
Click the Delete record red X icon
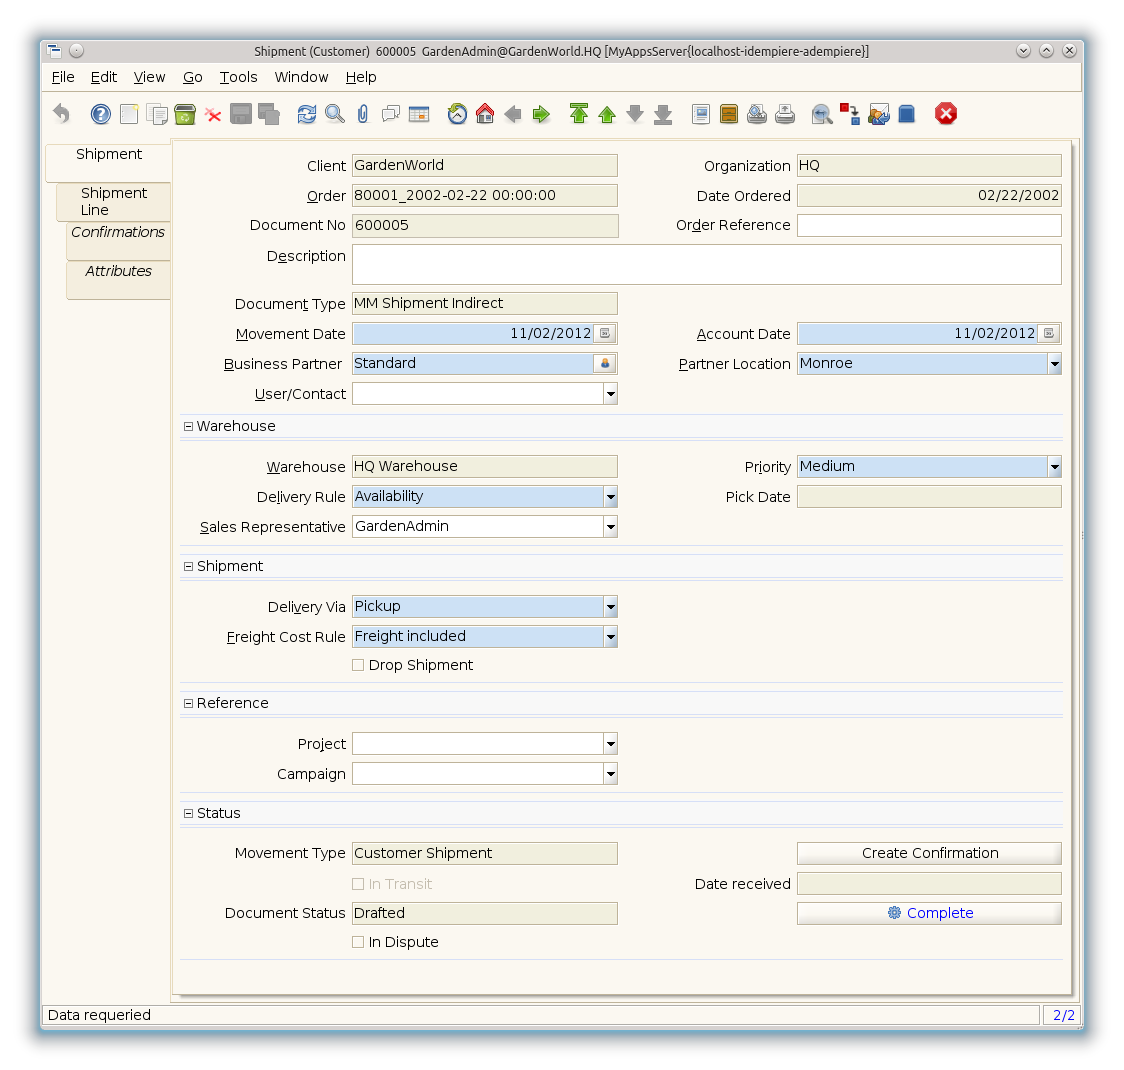coord(213,114)
